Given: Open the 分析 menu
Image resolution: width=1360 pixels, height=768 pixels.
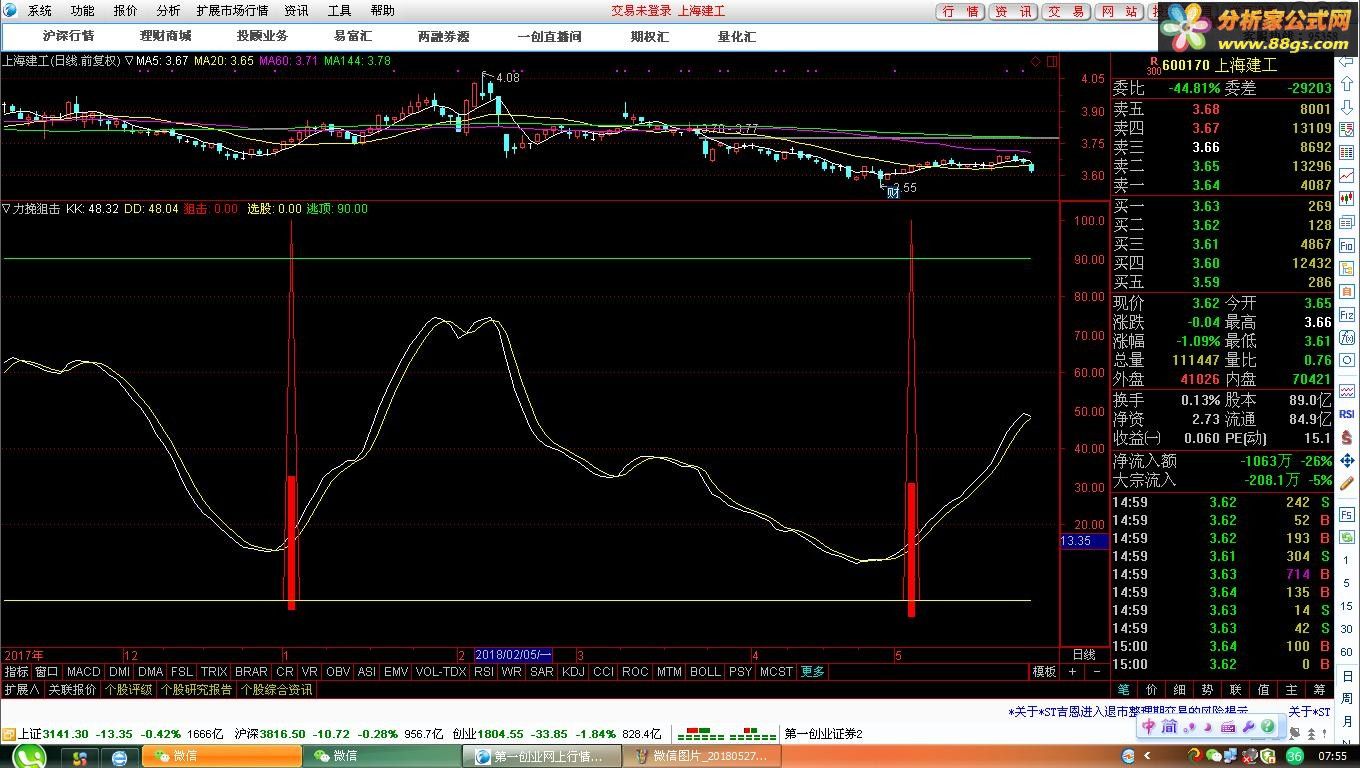Looking at the screenshot, I should [168, 11].
